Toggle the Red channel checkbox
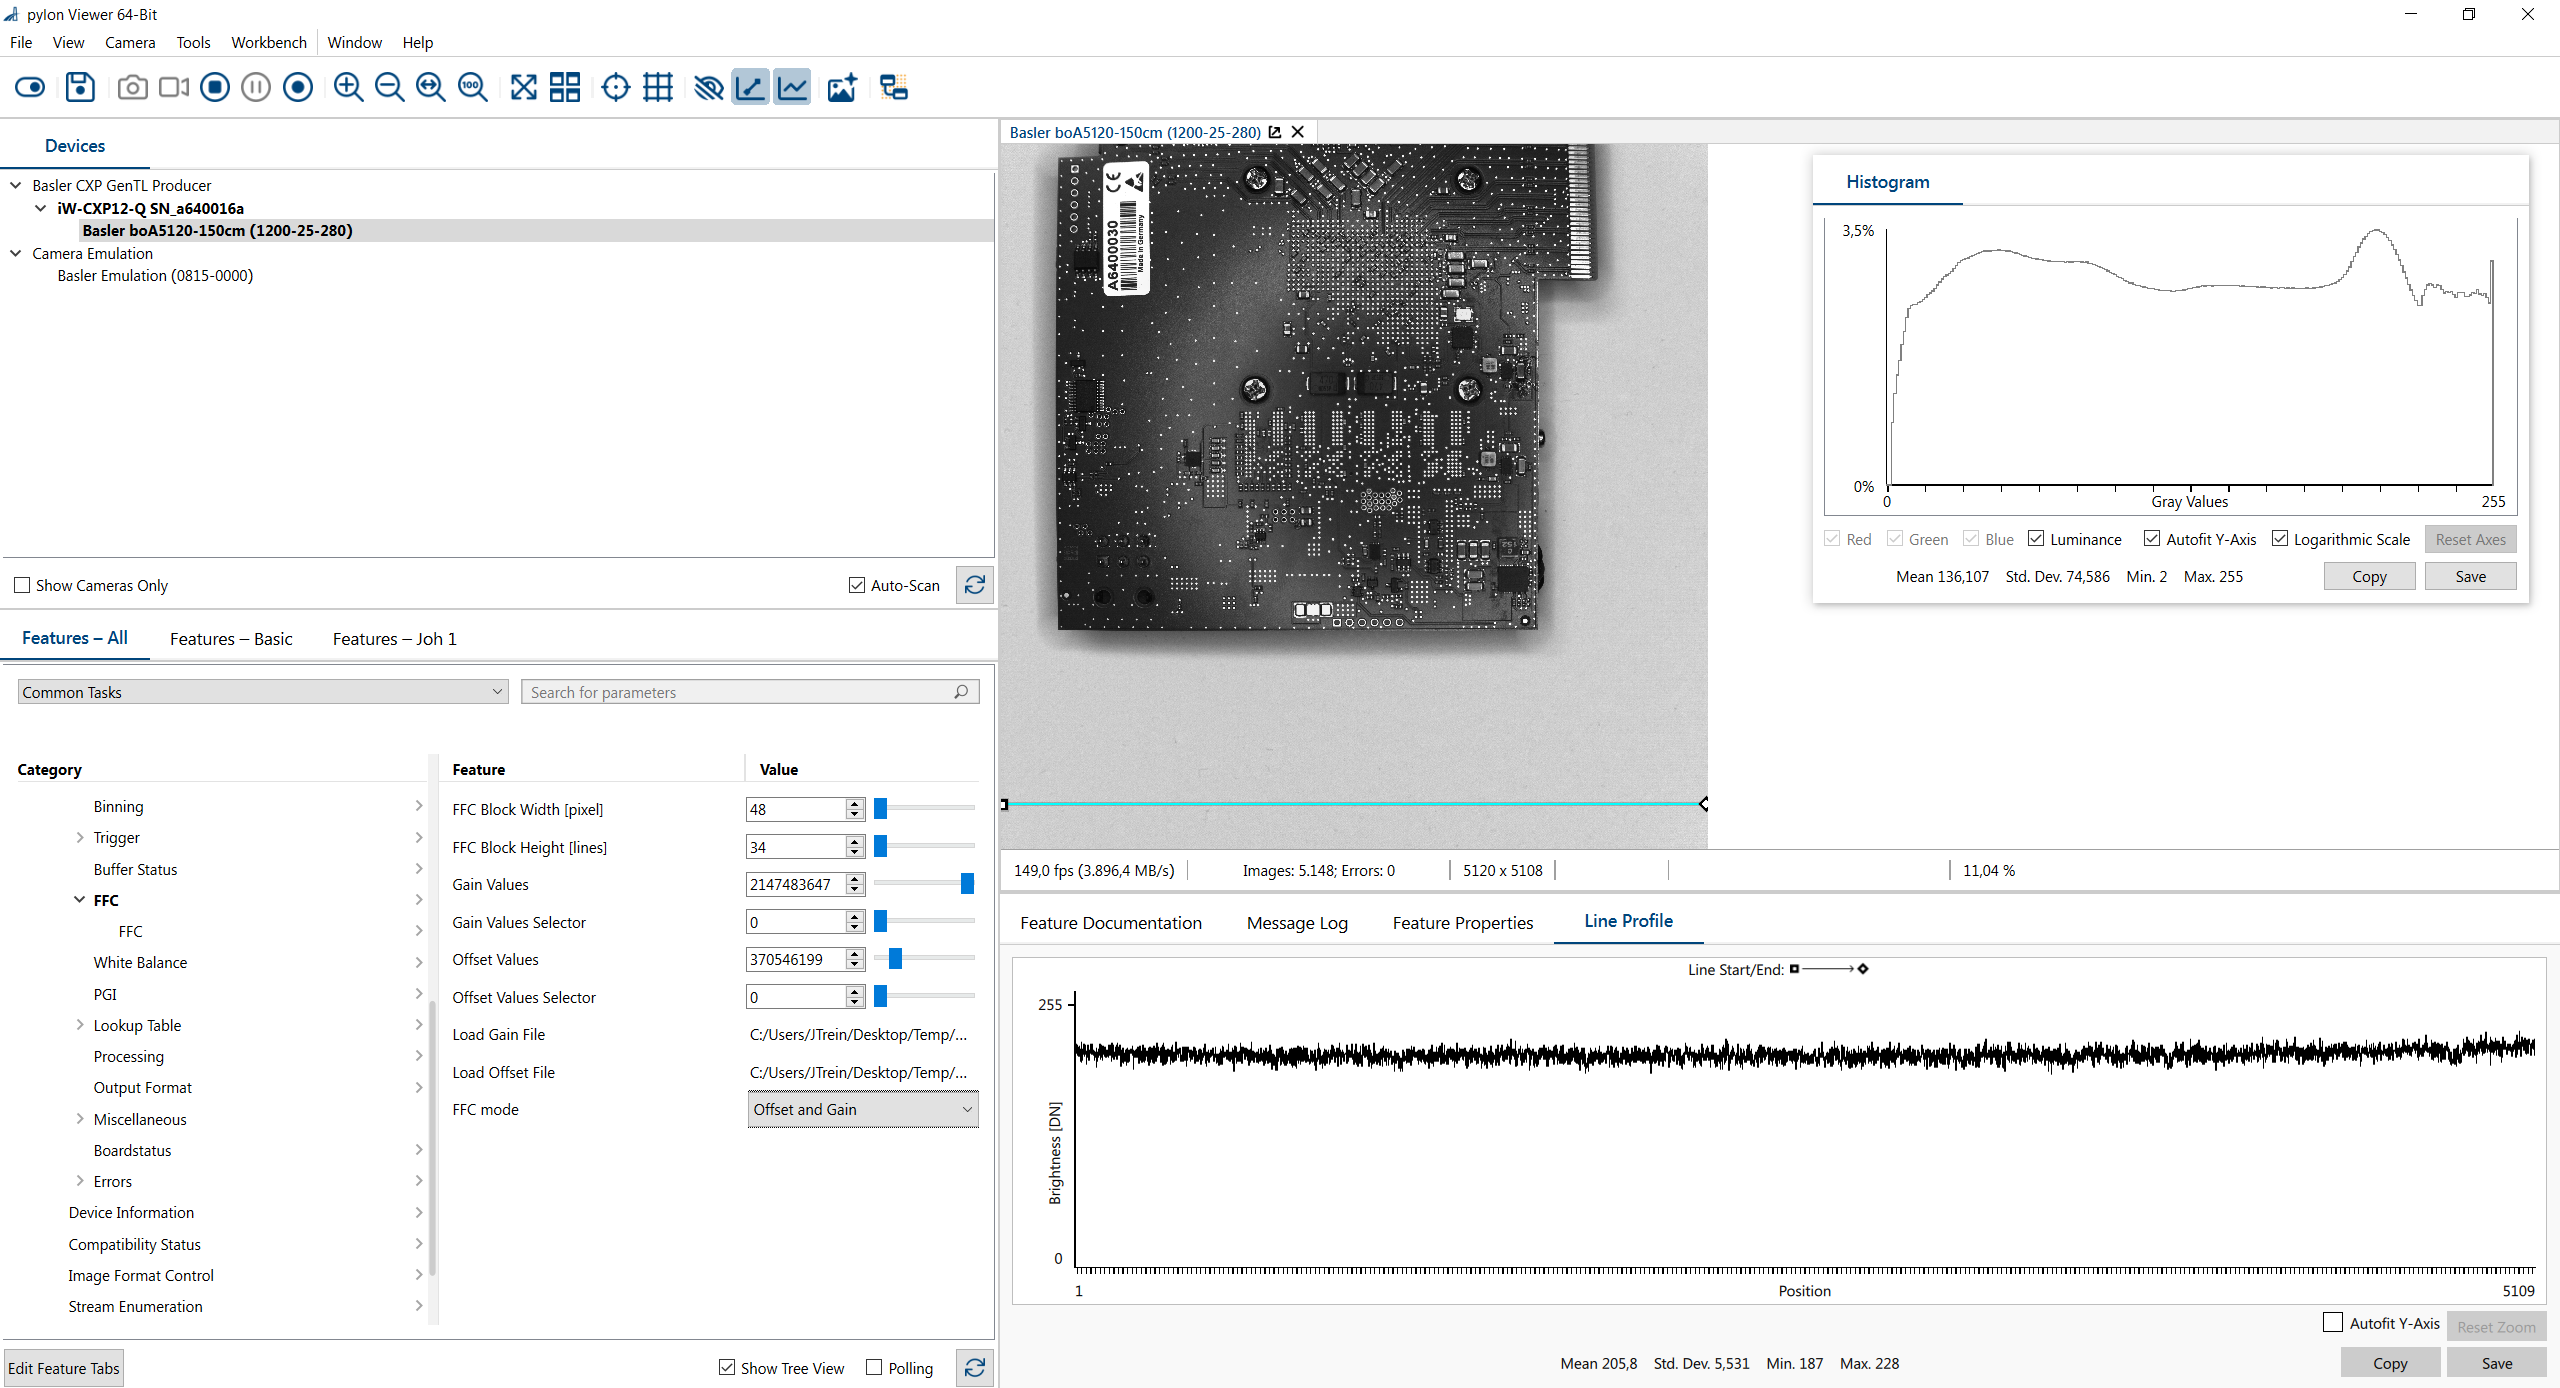 (1832, 539)
